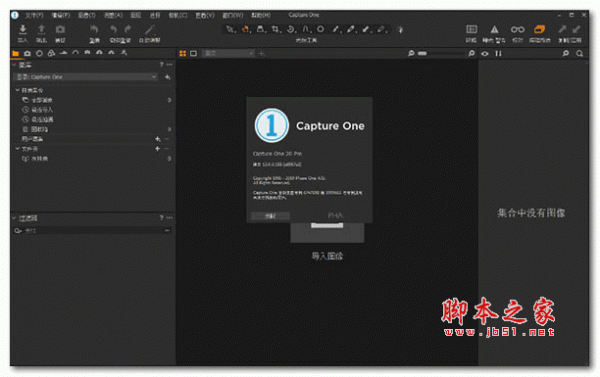Toggle the browser layout bars icon
Image resolution: width=600 pixels, height=377 pixels.
pos(498,54)
